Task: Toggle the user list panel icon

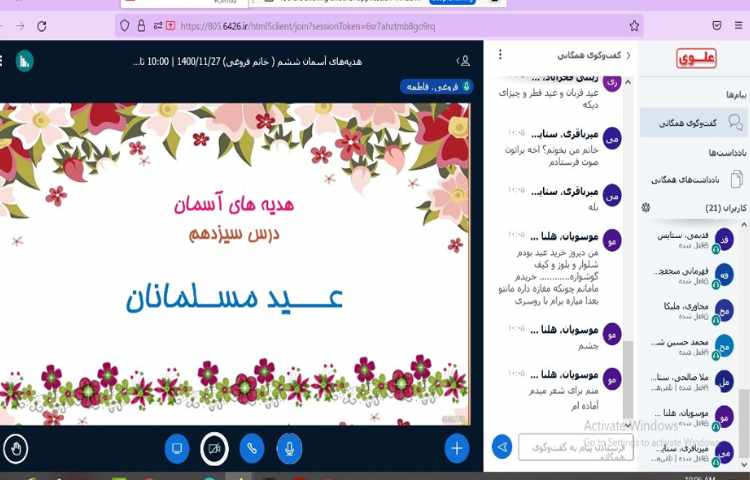Action: [x=464, y=61]
